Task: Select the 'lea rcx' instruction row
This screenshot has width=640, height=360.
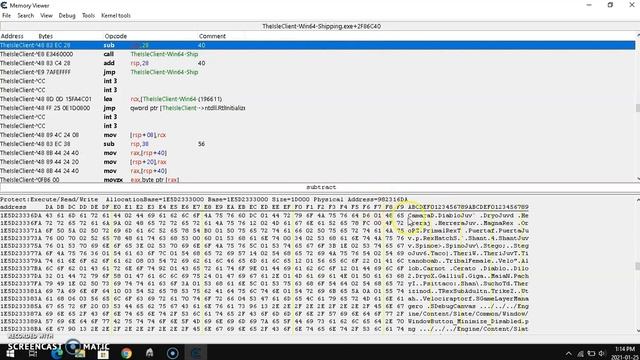Action: click(318, 99)
